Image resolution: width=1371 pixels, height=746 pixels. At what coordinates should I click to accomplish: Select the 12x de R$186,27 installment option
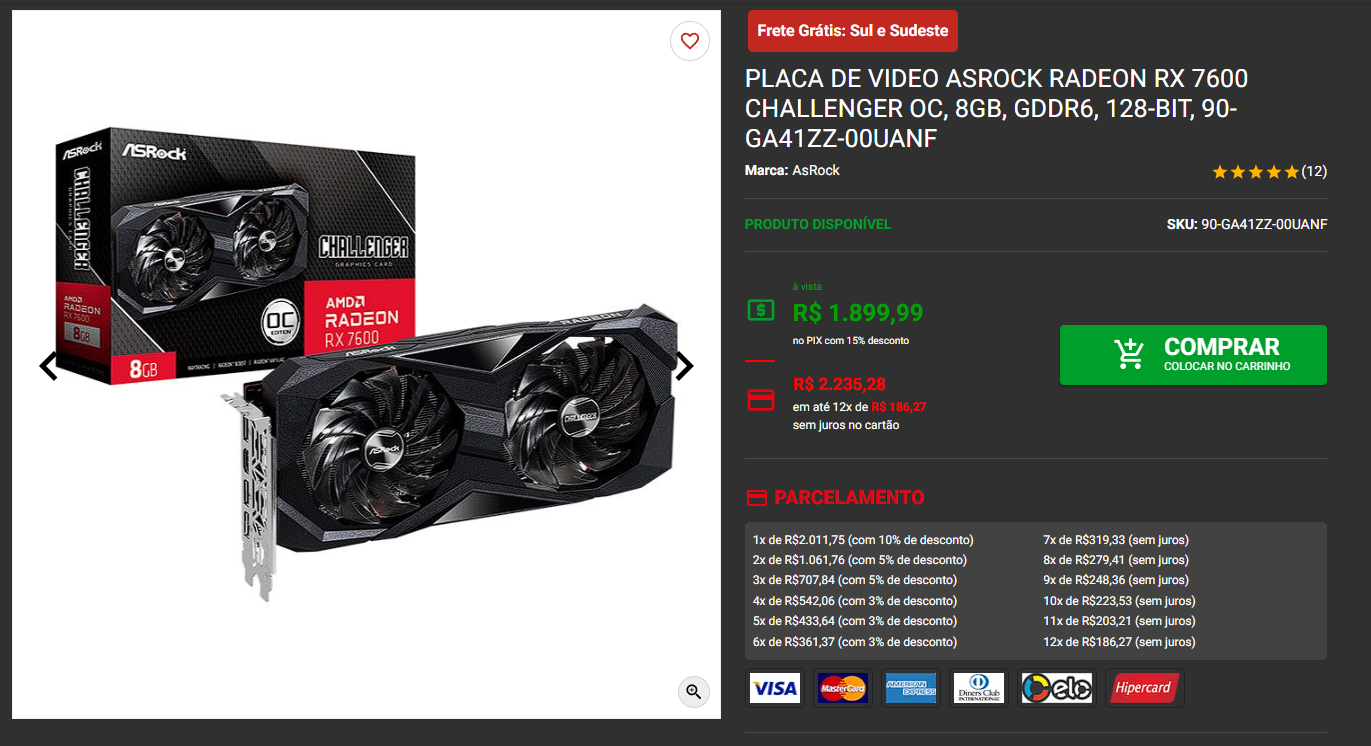(x=1119, y=642)
